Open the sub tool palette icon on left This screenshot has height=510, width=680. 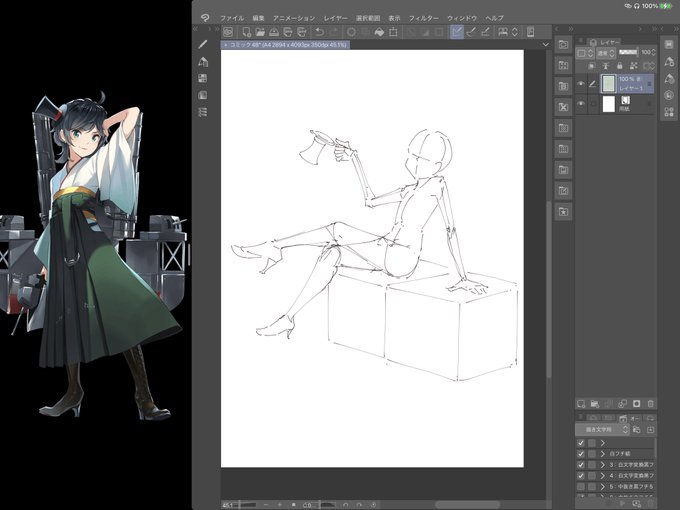tap(203, 62)
